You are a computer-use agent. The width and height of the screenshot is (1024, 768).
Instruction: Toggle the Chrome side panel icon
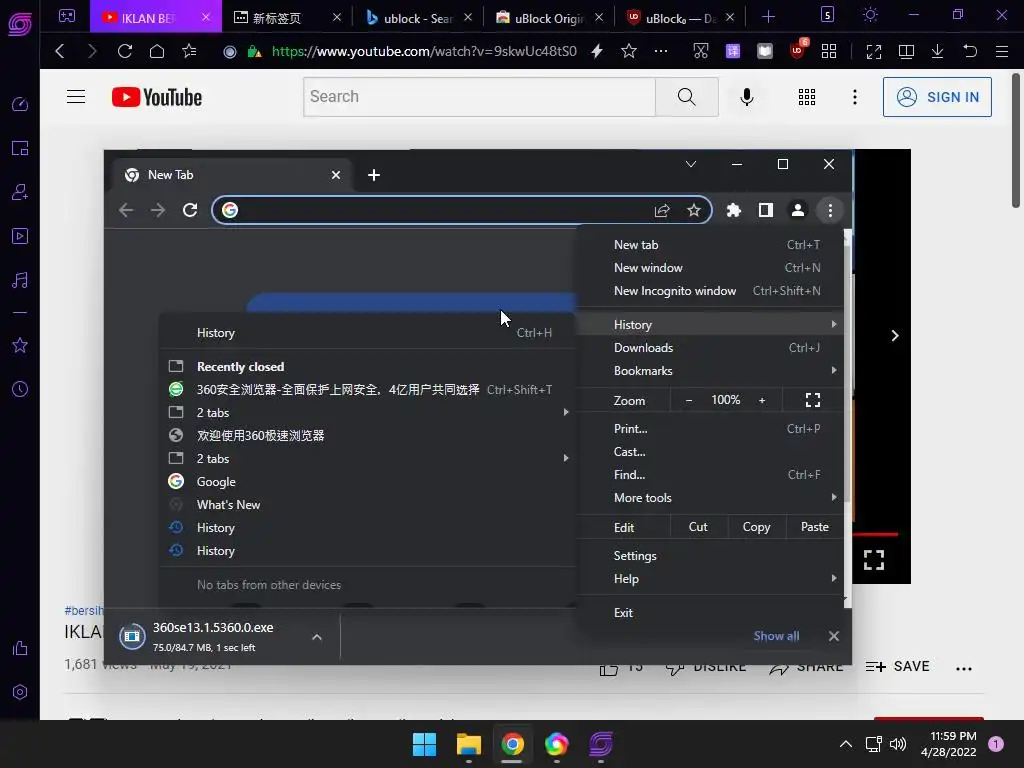click(765, 210)
